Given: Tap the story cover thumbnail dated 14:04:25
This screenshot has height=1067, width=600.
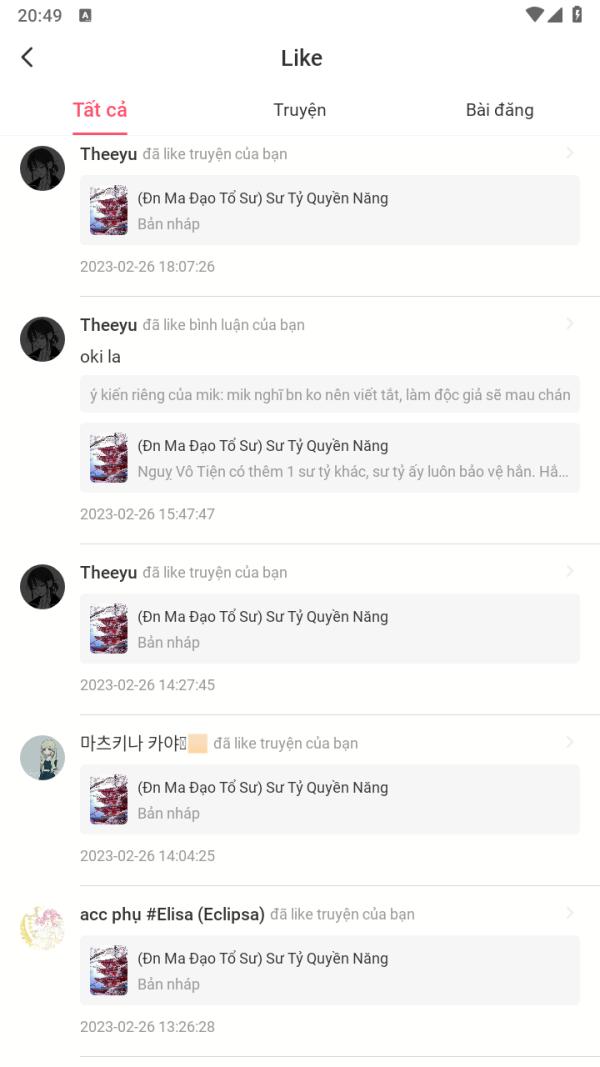Looking at the screenshot, I should [109, 799].
